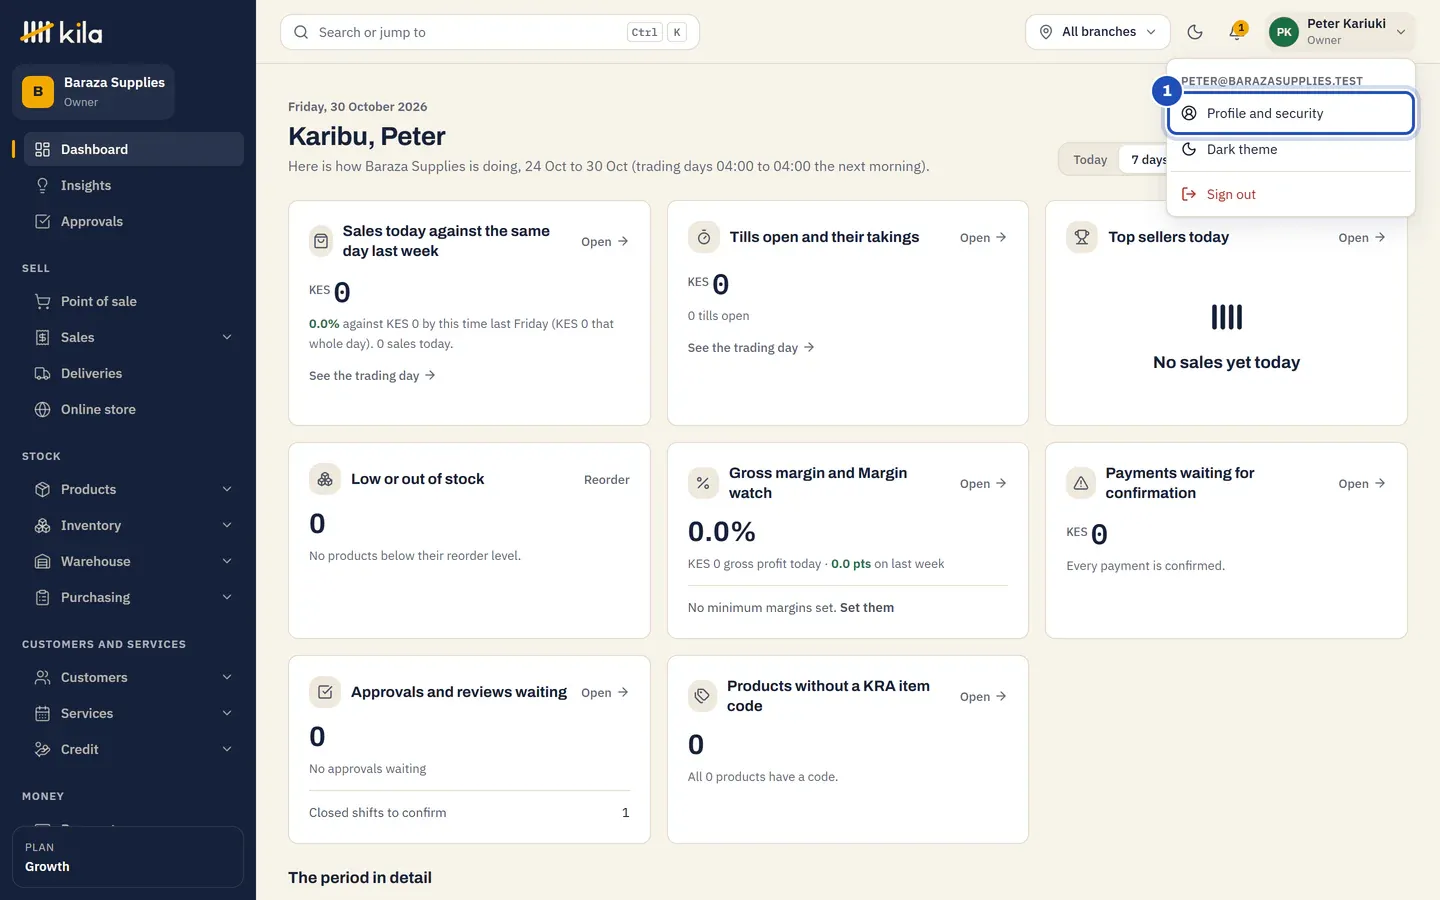Click the Warehouse building icon
The image size is (1440, 900).
(x=42, y=562)
